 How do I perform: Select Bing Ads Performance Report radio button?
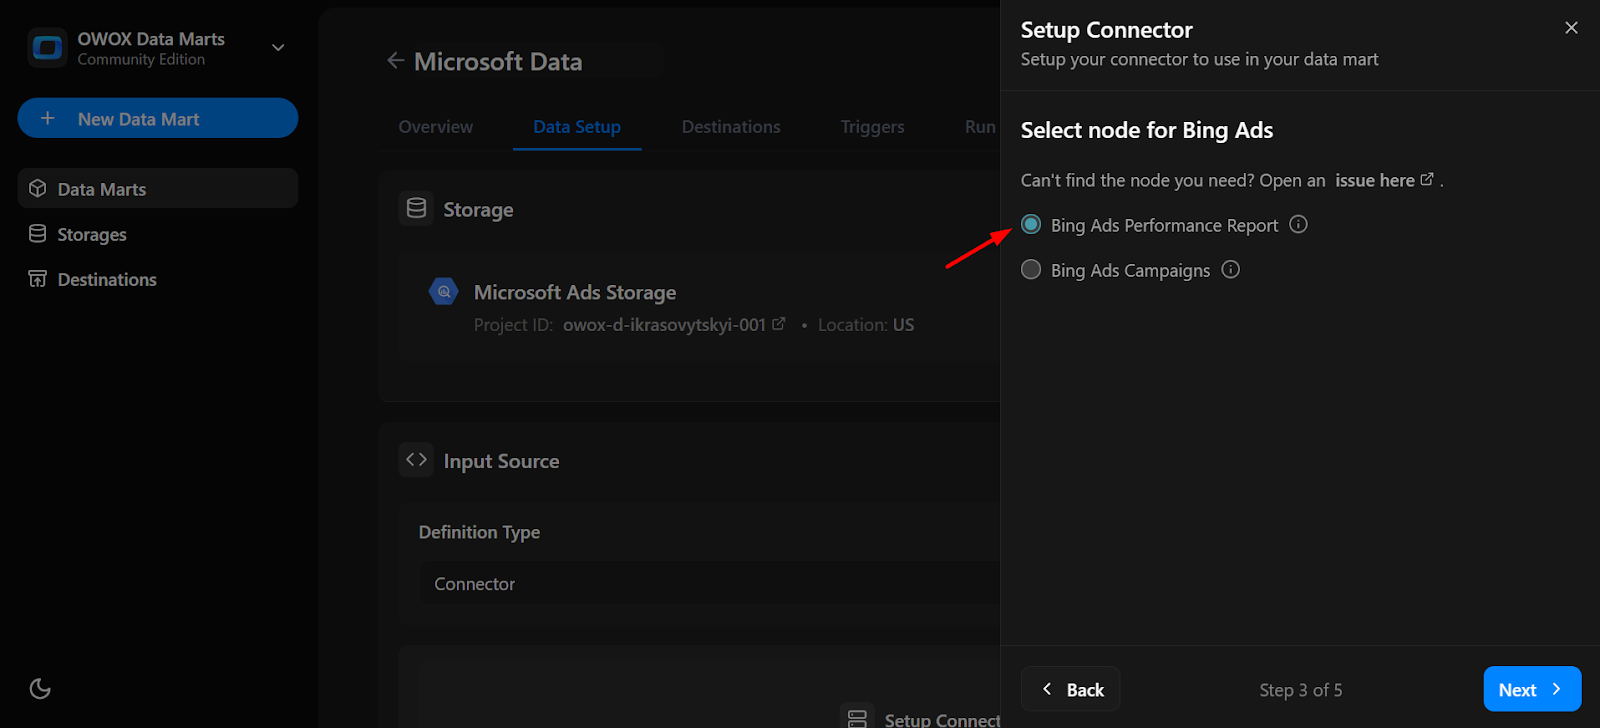[1031, 225]
